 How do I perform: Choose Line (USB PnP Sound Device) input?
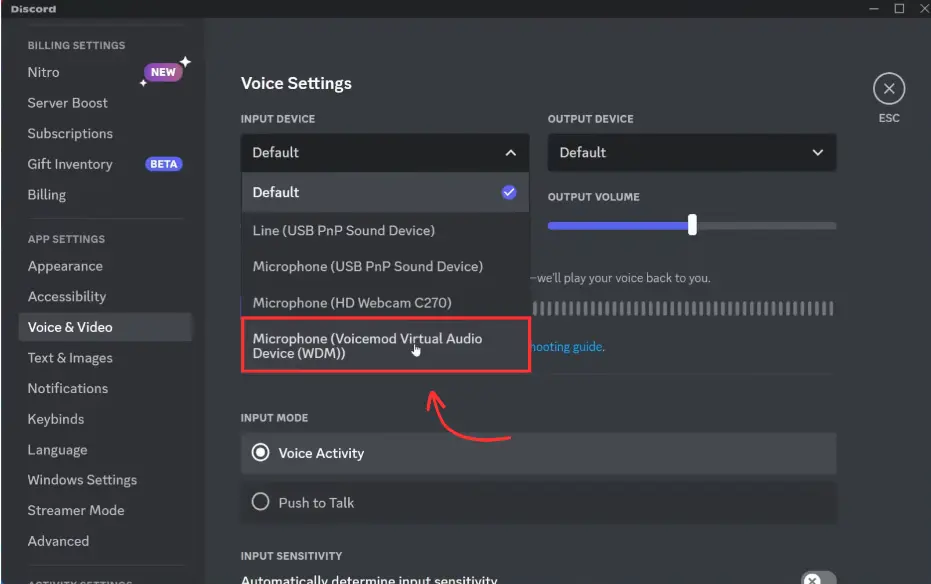coord(385,230)
